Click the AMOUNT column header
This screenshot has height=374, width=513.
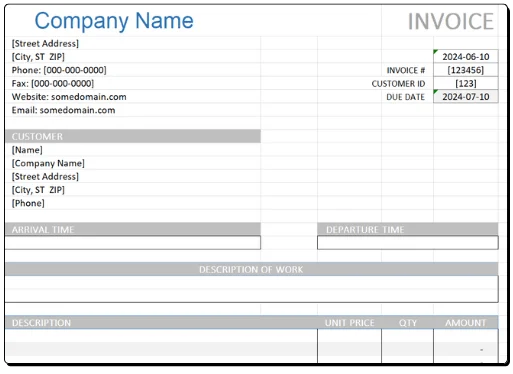tap(466, 323)
